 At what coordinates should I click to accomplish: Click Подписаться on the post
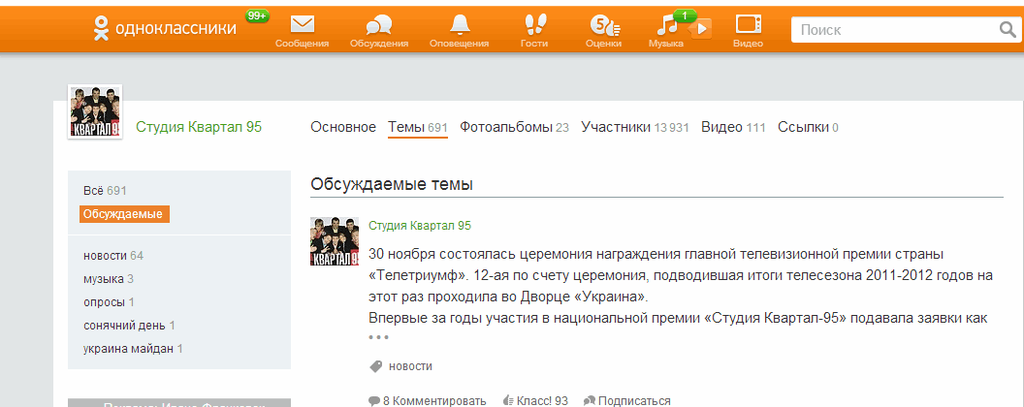pos(627,400)
